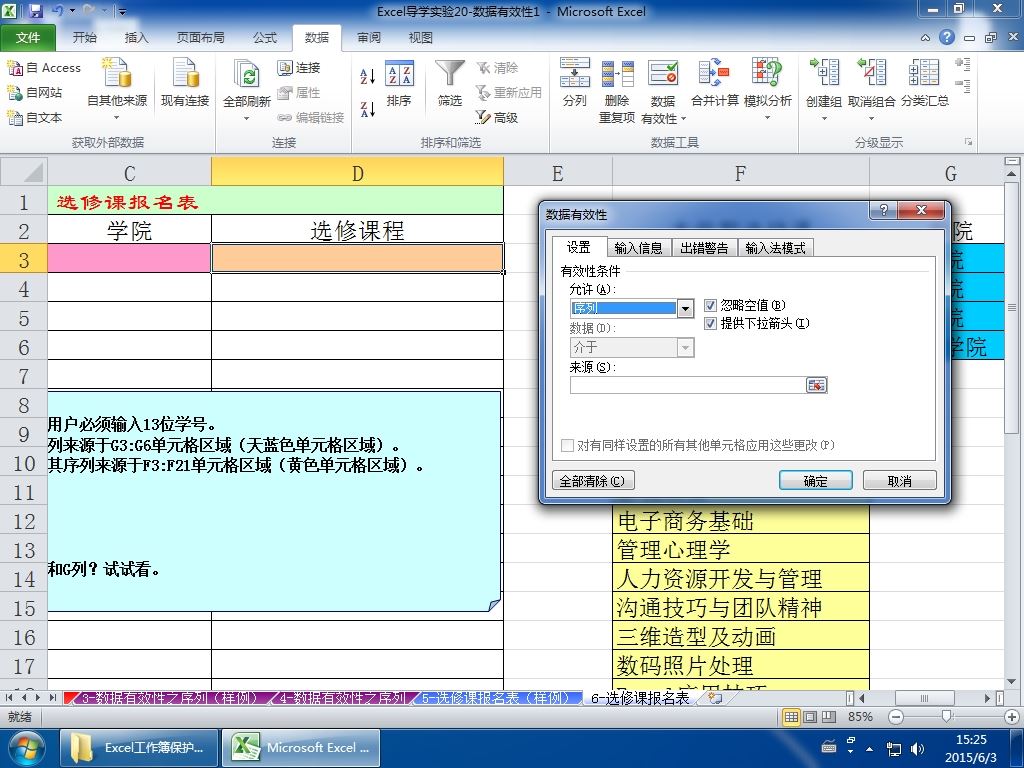Switch to Formulas (公式) ribbon tab
The image size is (1024, 768).
264,38
